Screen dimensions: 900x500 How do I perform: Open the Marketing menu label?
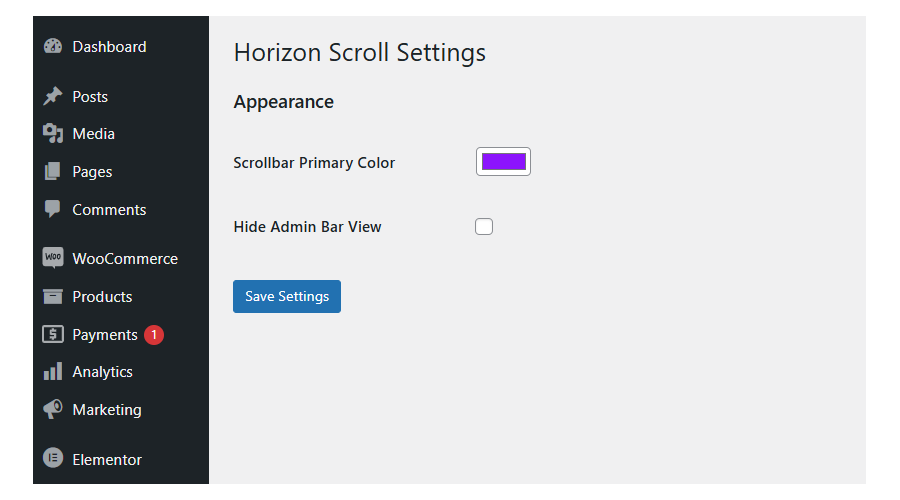pyautogui.click(x=107, y=410)
